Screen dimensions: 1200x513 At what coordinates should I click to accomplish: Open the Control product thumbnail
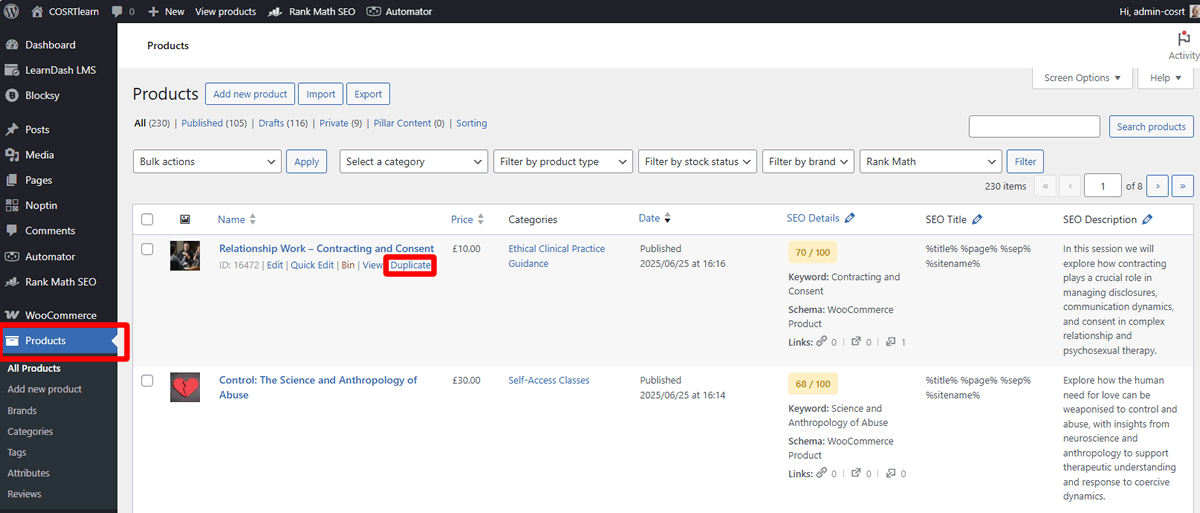point(185,387)
